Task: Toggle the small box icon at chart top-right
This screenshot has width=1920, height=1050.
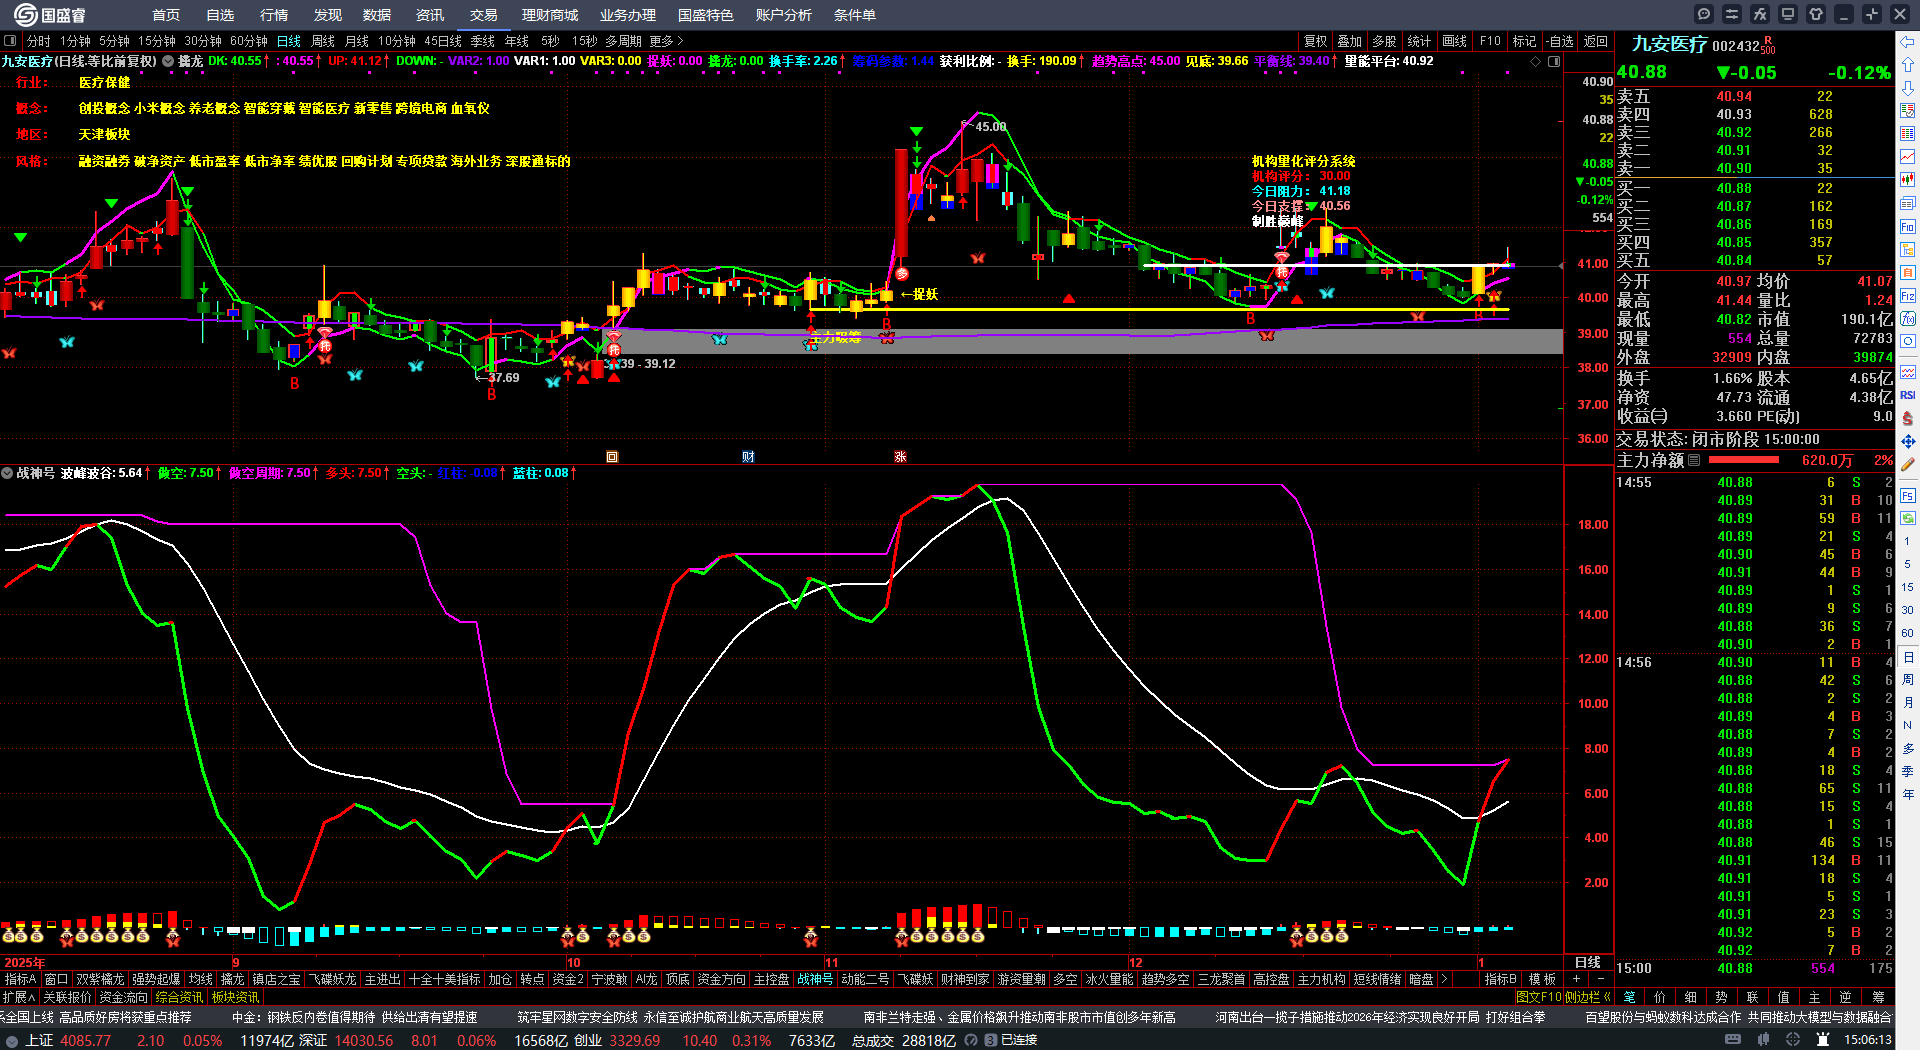Action: click(1553, 61)
